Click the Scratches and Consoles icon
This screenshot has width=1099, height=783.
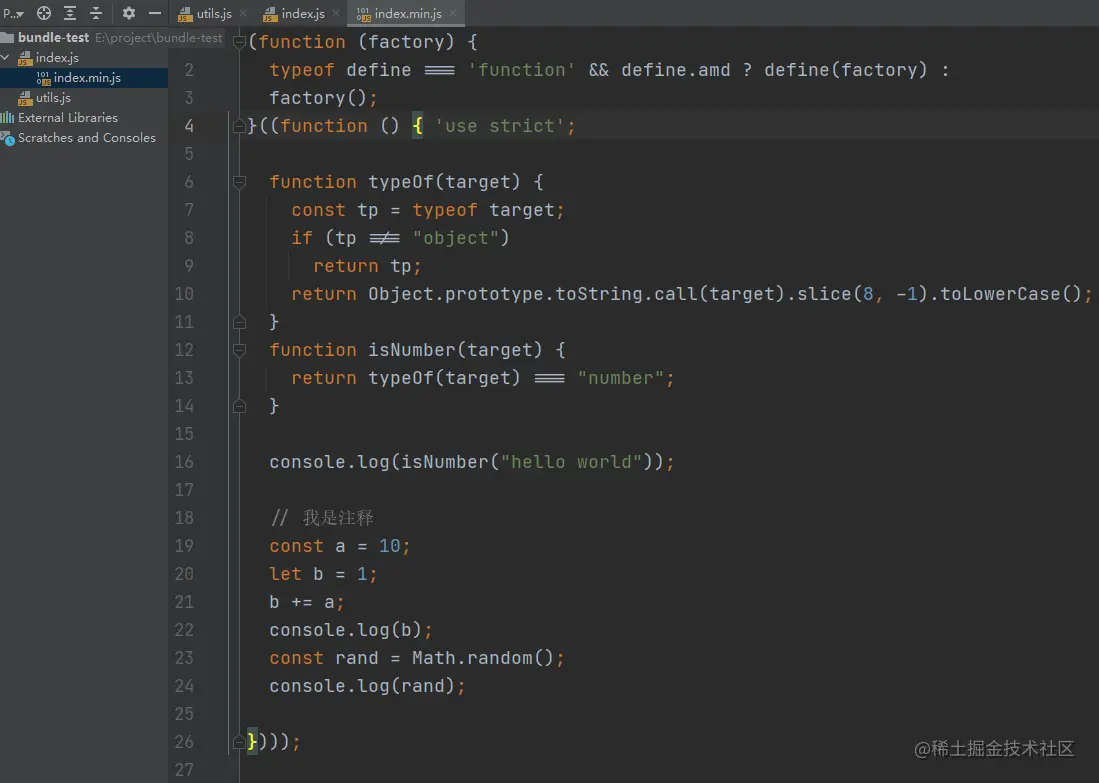[8, 139]
